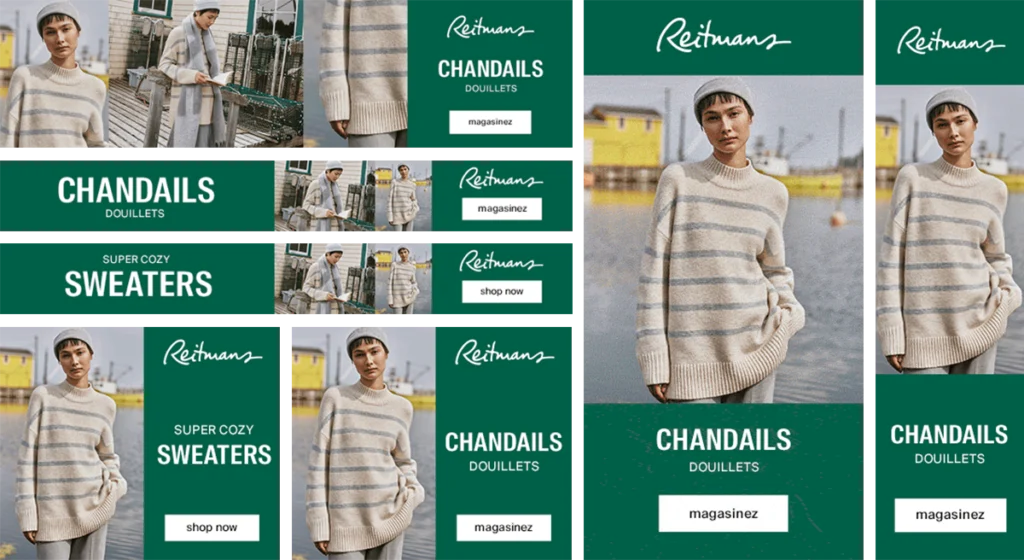Click Reitmans logo in CHANDAILS leaderboard banner
Viewport: 1024px width, 560px height.
point(501,178)
